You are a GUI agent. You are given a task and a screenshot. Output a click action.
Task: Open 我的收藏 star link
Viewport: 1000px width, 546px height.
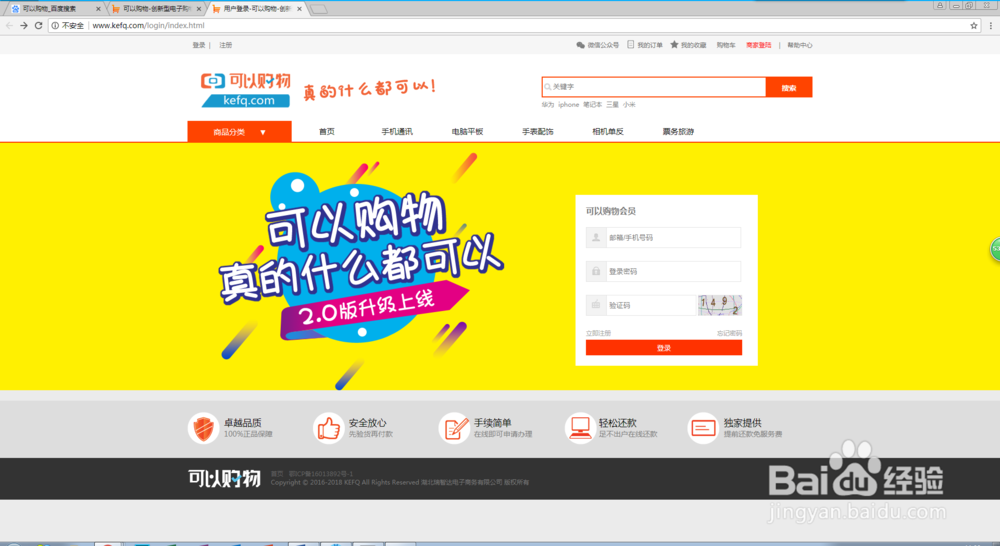click(x=688, y=45)
